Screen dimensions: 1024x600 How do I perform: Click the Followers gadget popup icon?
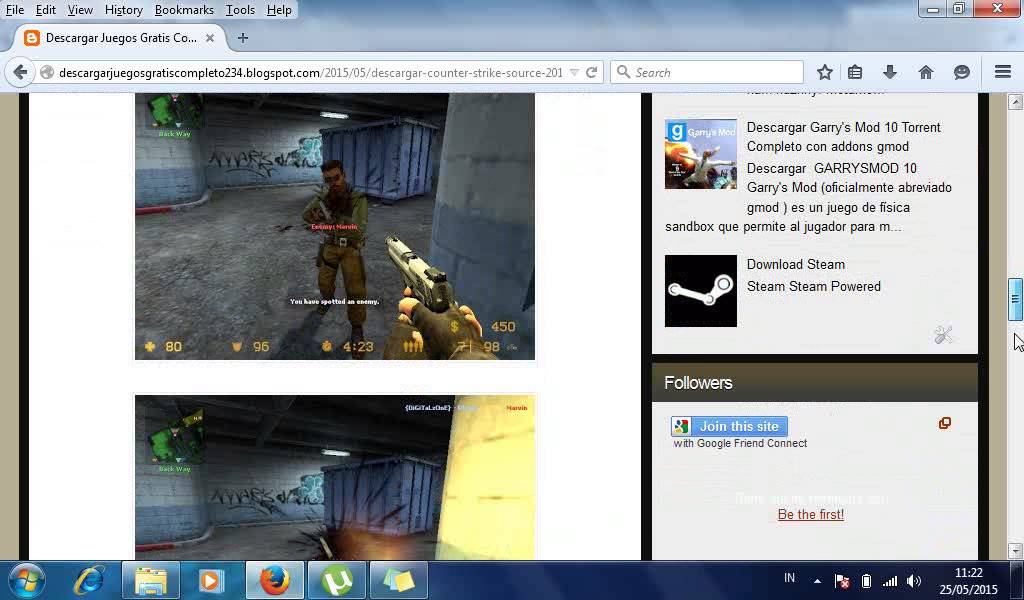(944, 423)
